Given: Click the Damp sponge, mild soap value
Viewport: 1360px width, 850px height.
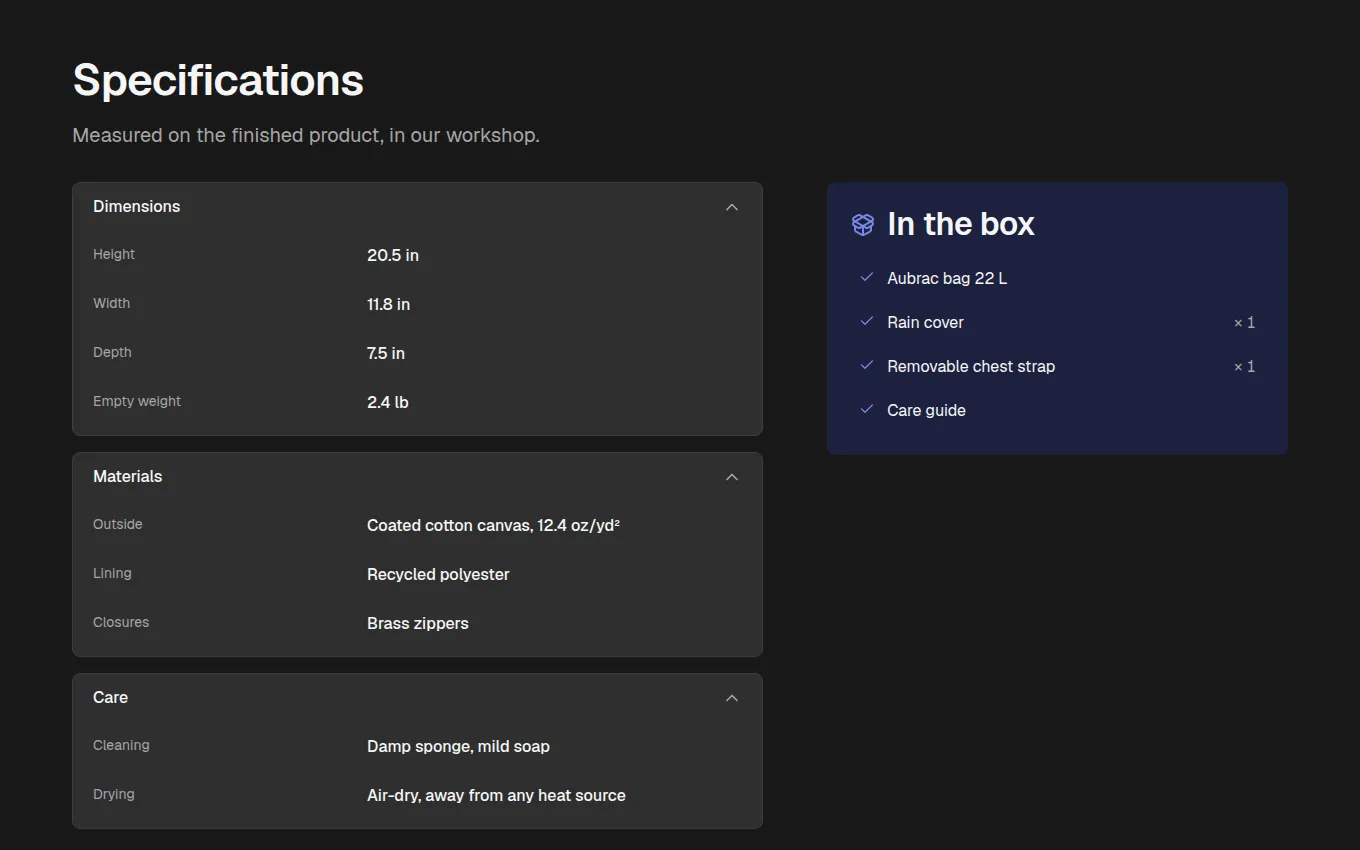Looking at the screenshot, I should pyautogui.click(x=458, y=746).
